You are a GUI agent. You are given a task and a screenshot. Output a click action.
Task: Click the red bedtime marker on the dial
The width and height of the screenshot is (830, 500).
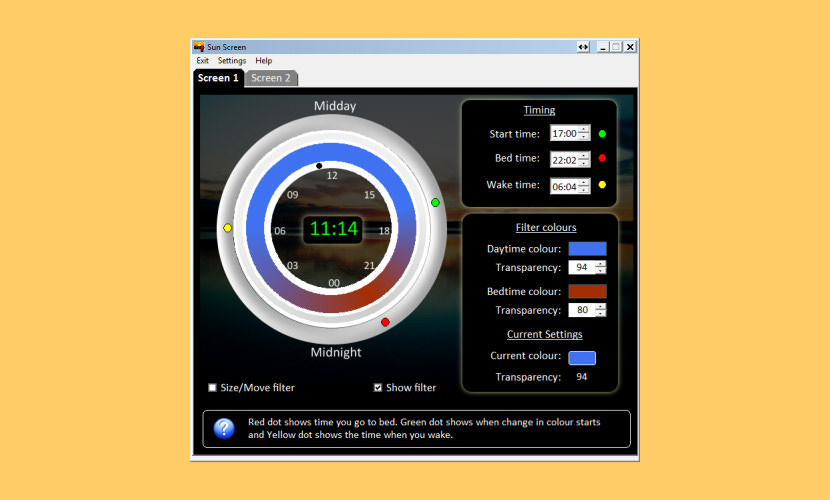click(x=385, y=322)
